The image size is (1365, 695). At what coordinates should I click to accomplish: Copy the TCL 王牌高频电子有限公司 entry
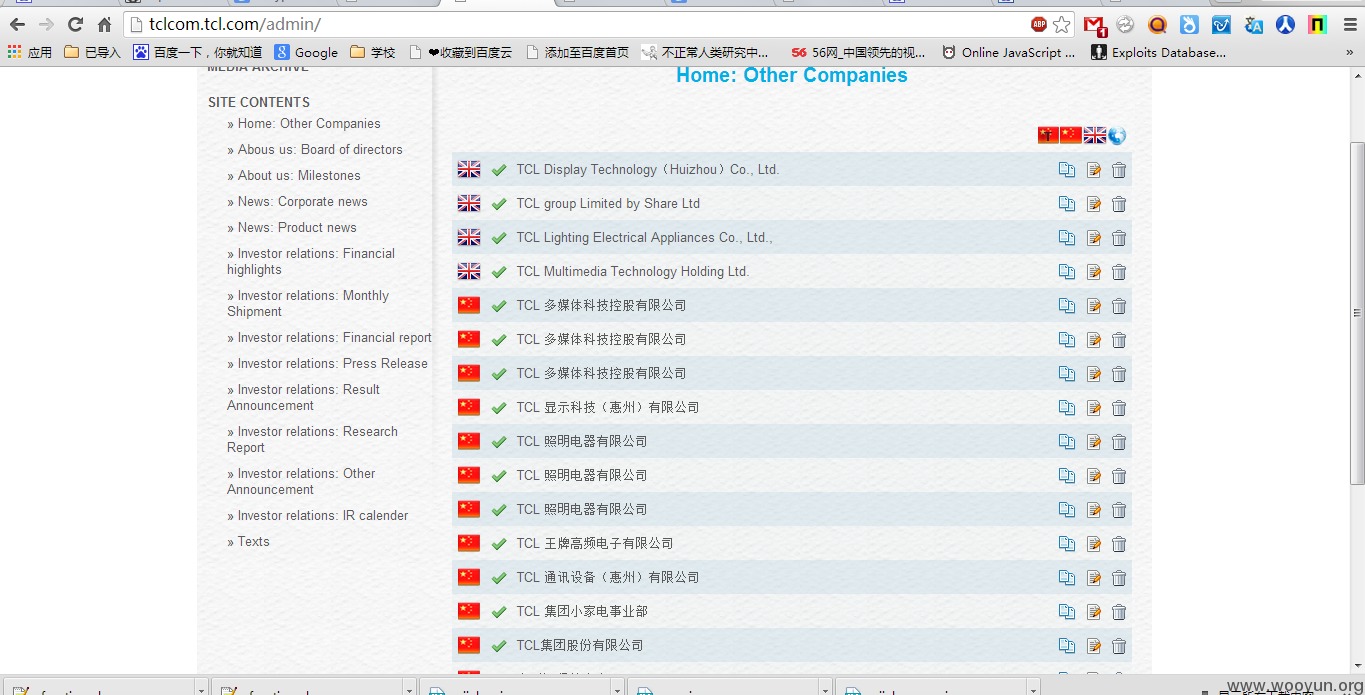pos(1067,544)
